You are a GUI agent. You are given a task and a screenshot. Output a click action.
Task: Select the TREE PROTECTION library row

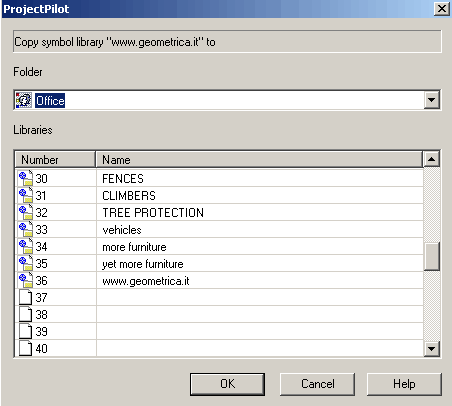click(x=220, y=212)
